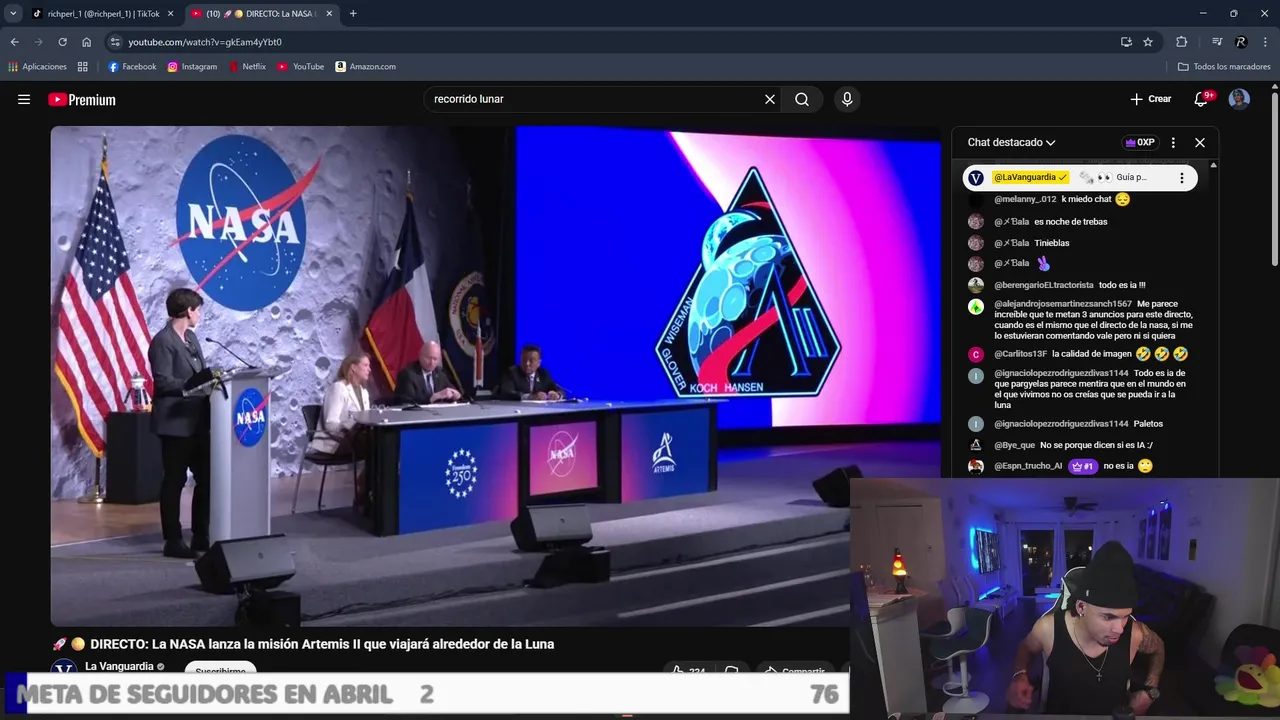
Task: Open the live chat options kebab menu
Action: [1173, 142]
